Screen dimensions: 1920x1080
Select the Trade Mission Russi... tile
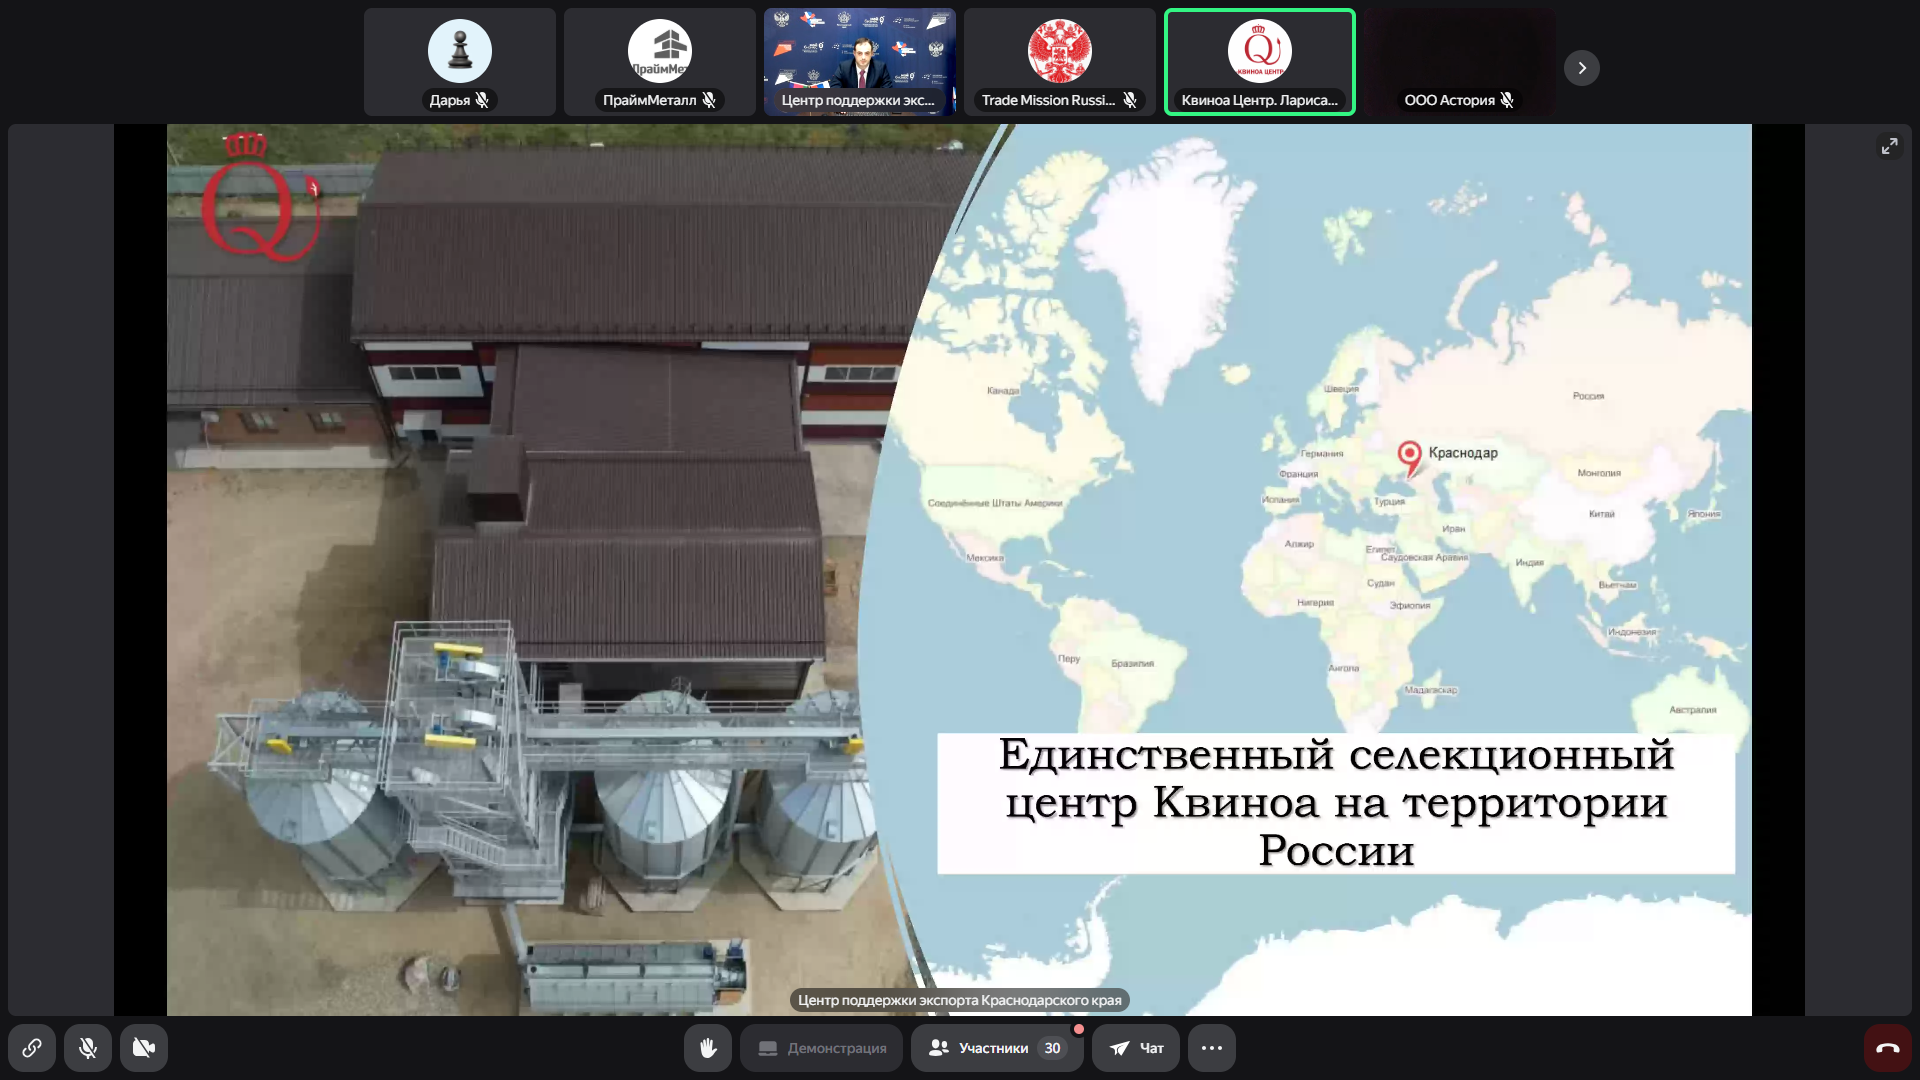pos(1060,62)
